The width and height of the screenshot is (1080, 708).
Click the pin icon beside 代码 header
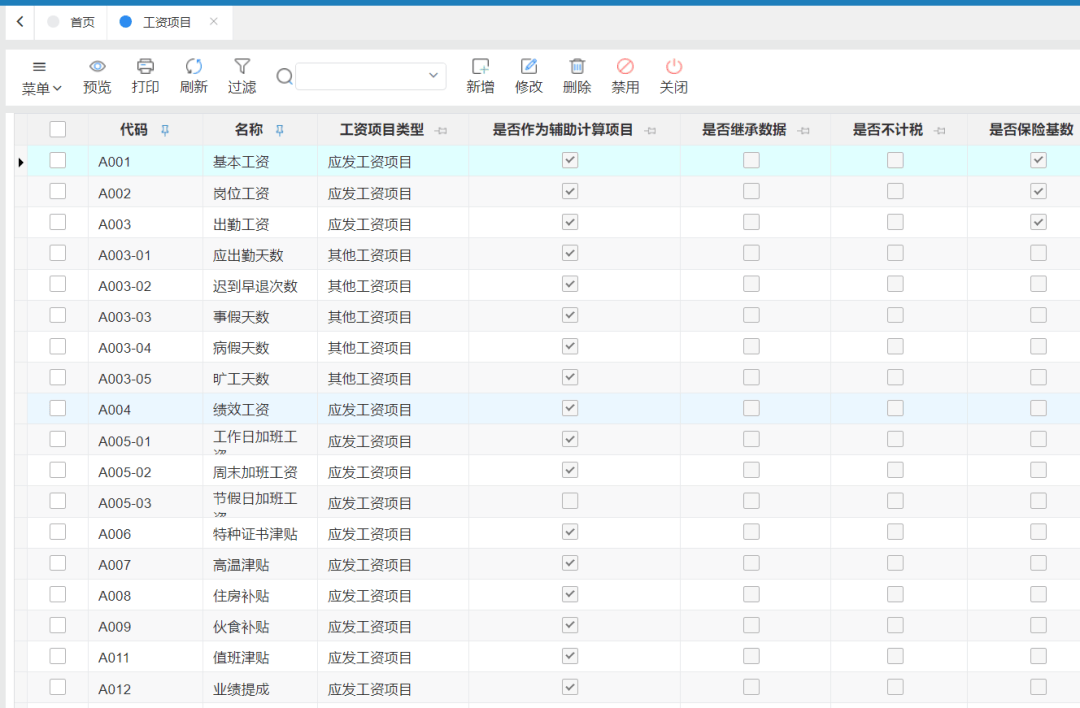[165, 130]
